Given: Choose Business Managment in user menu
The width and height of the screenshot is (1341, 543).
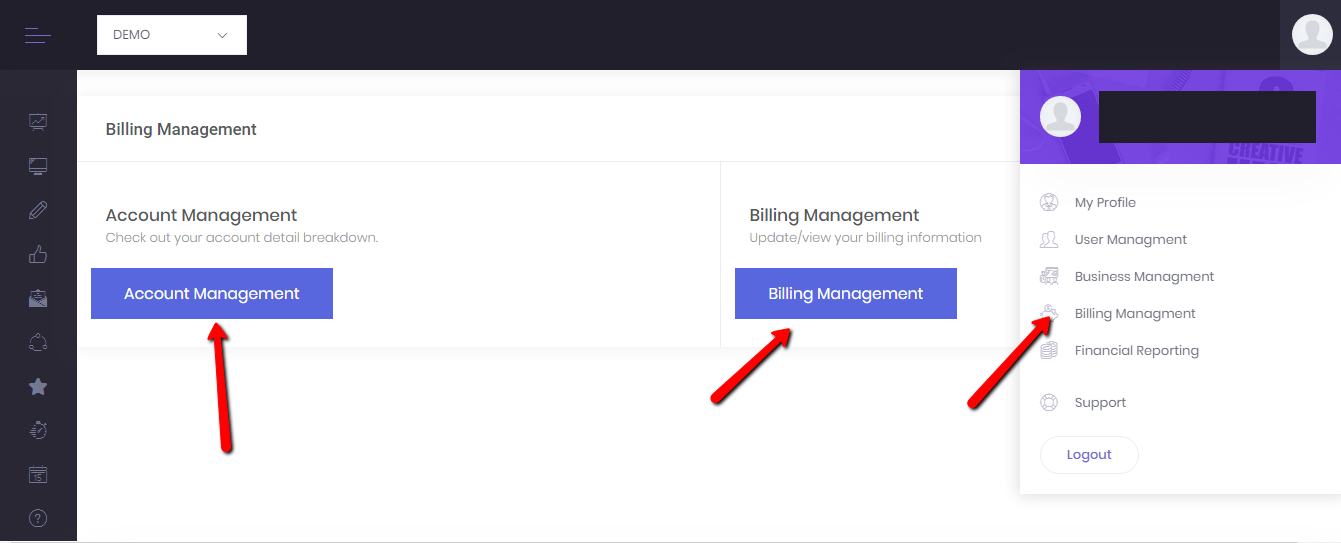Looking at the screenshot, I should tap(1143, 277).
